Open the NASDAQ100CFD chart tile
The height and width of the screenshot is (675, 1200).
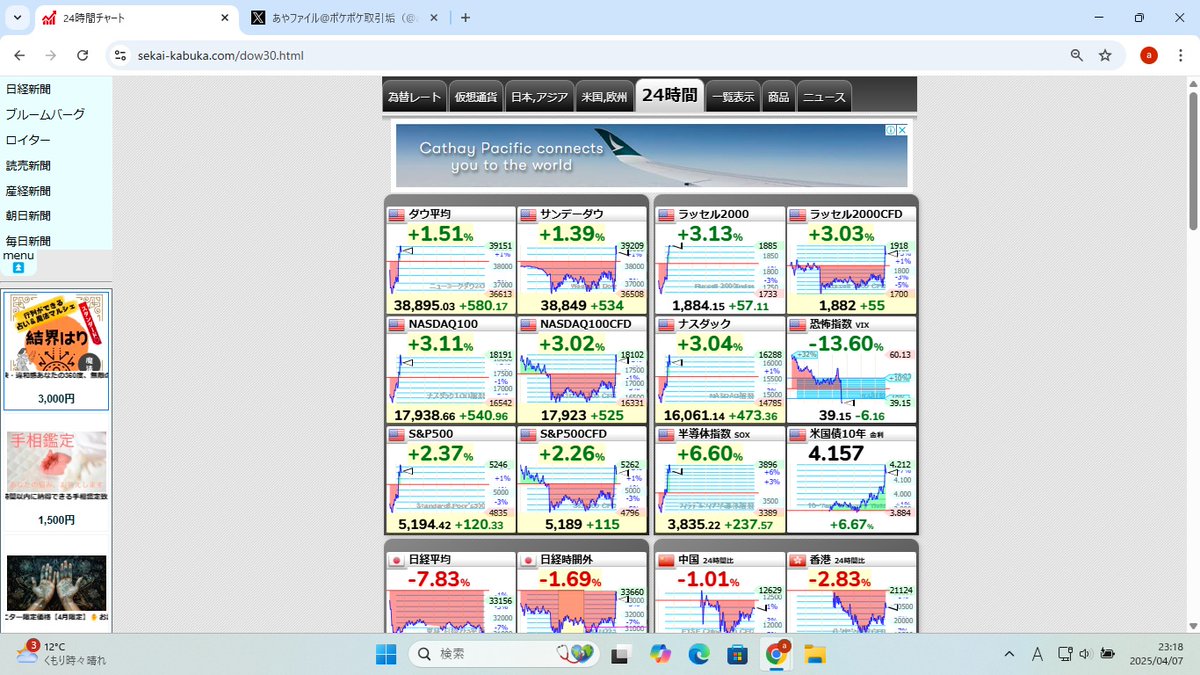pyautogui.click(x=583, y=370)
